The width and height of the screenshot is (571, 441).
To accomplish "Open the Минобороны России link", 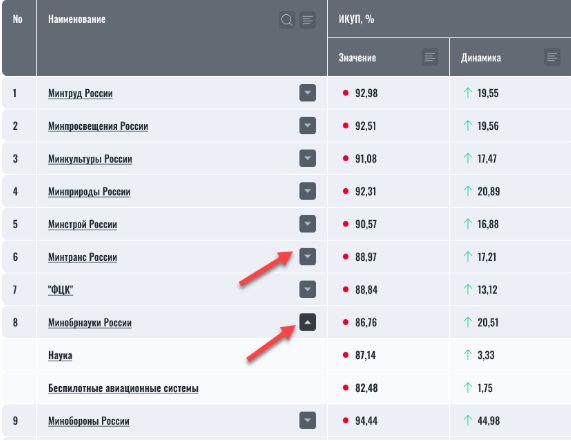I will tap(89, 421).
